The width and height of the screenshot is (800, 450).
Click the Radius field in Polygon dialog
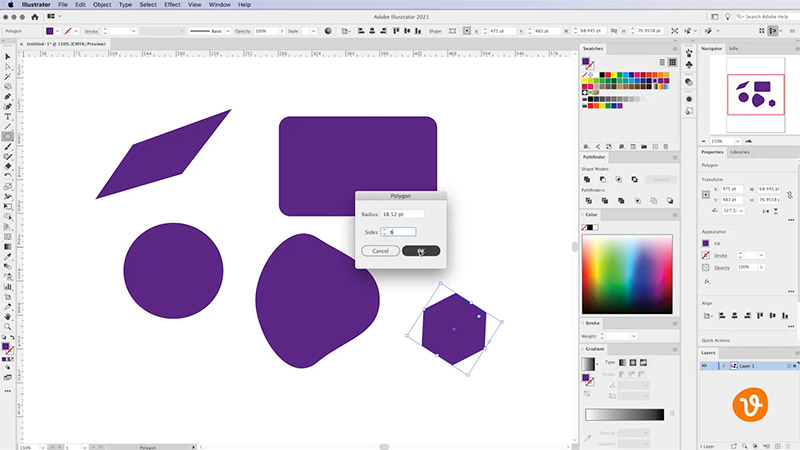402,214
